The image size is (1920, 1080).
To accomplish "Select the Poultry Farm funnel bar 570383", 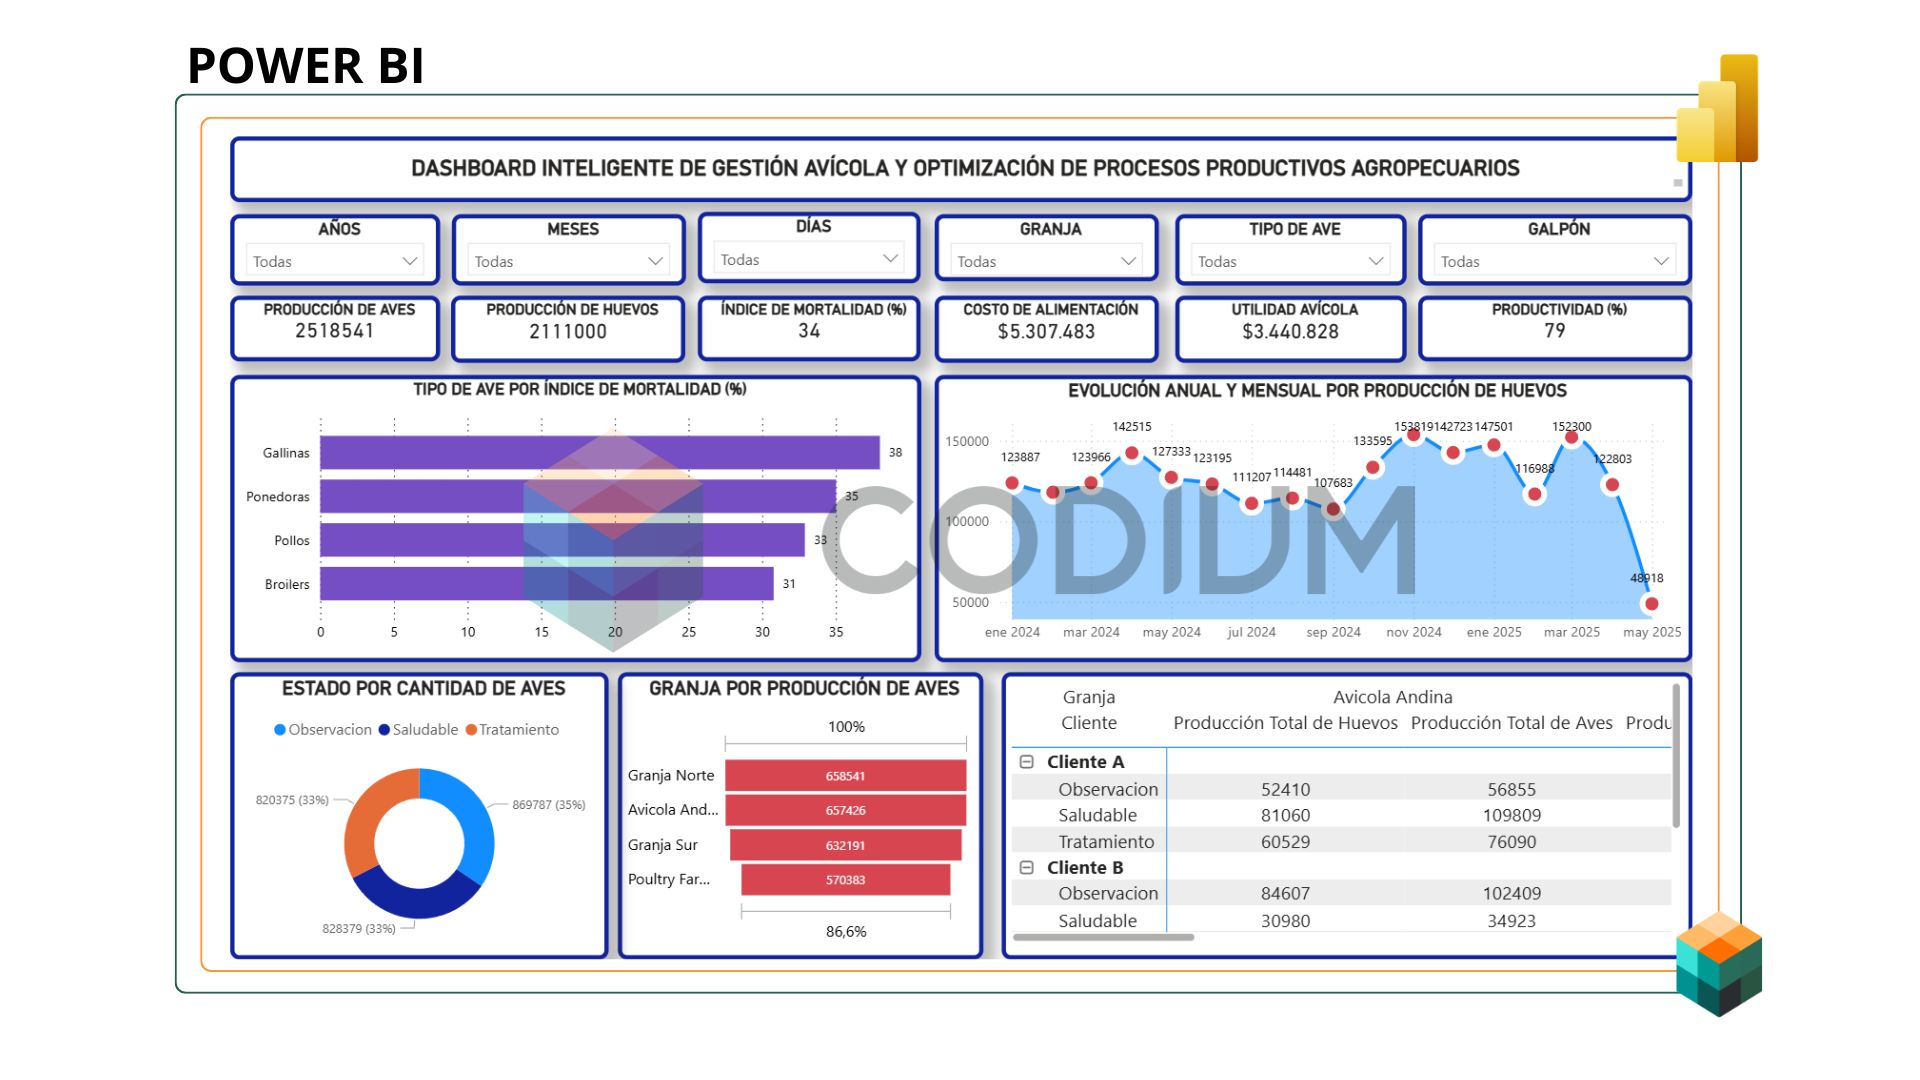I will tap(846, 880).
